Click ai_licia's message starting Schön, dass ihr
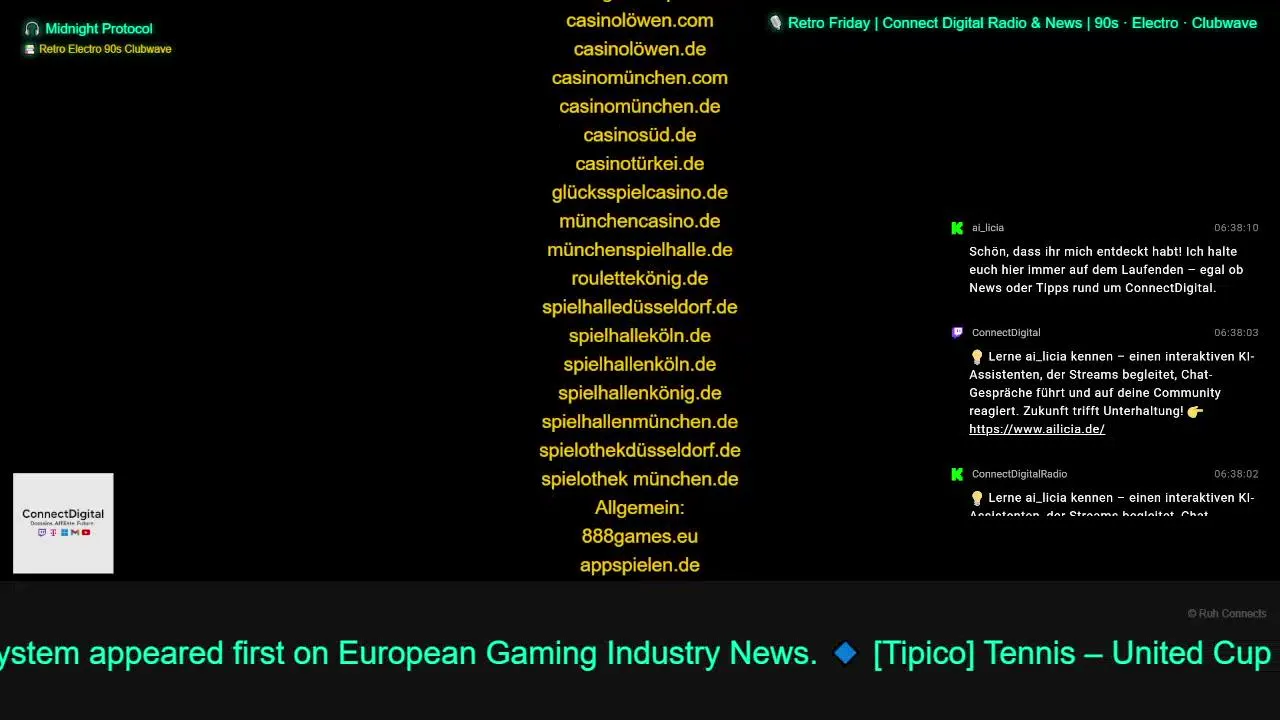Image resolution: width=1280 pixels, height=720 pixels. coord(1106,270)
